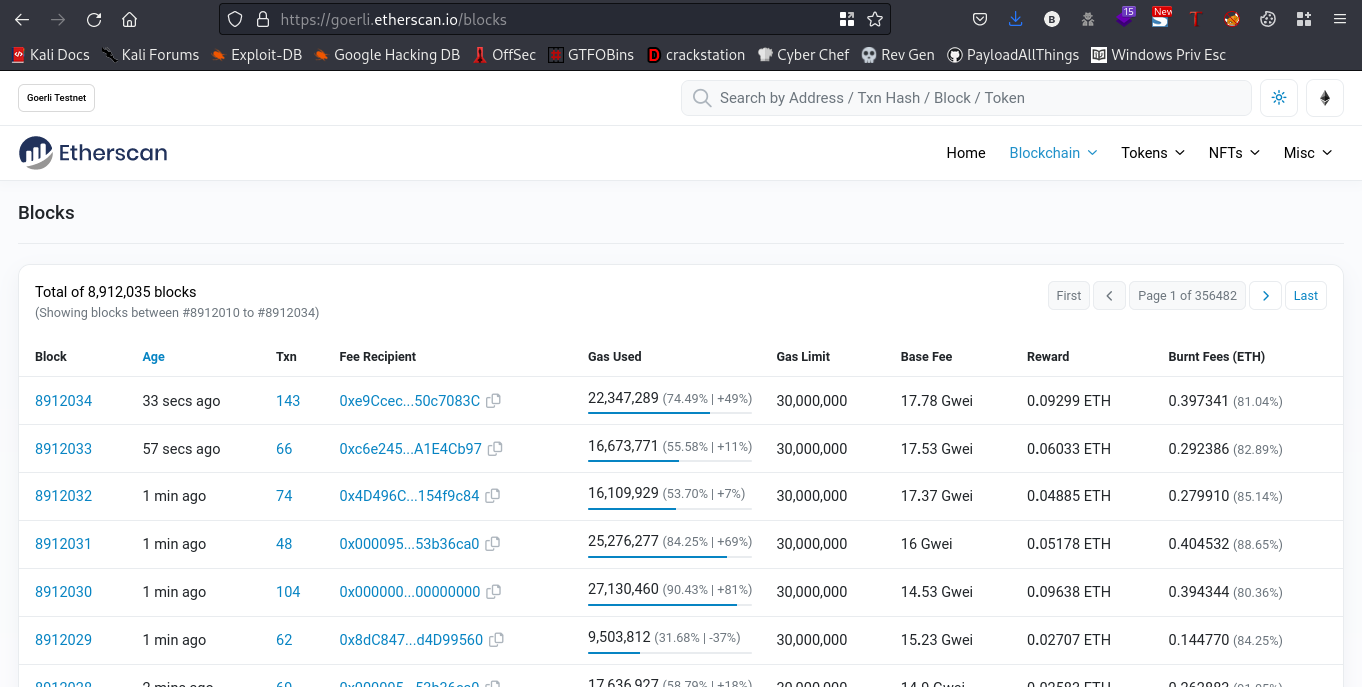
Task: Open Exploit-DB bookmark
Action: pos(256,55)
